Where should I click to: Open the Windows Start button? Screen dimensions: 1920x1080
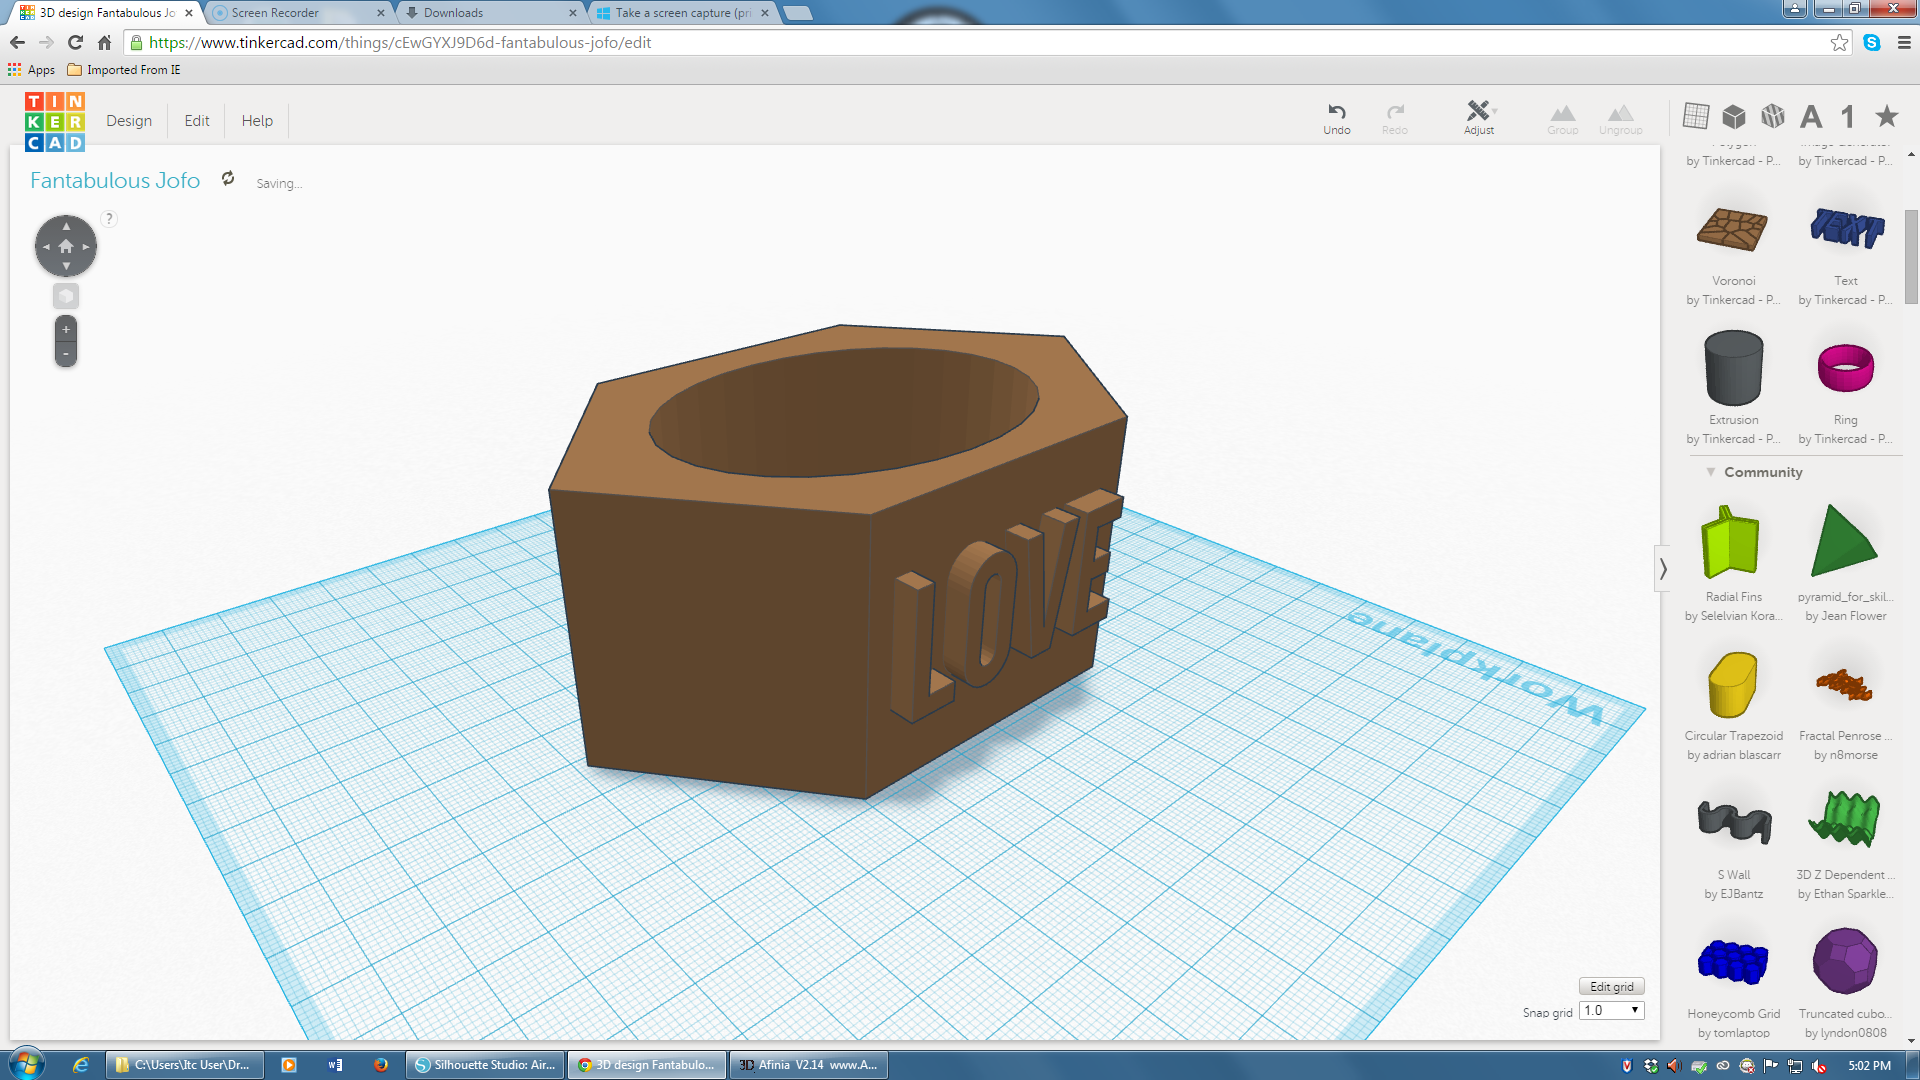(x=26, y=1064)
